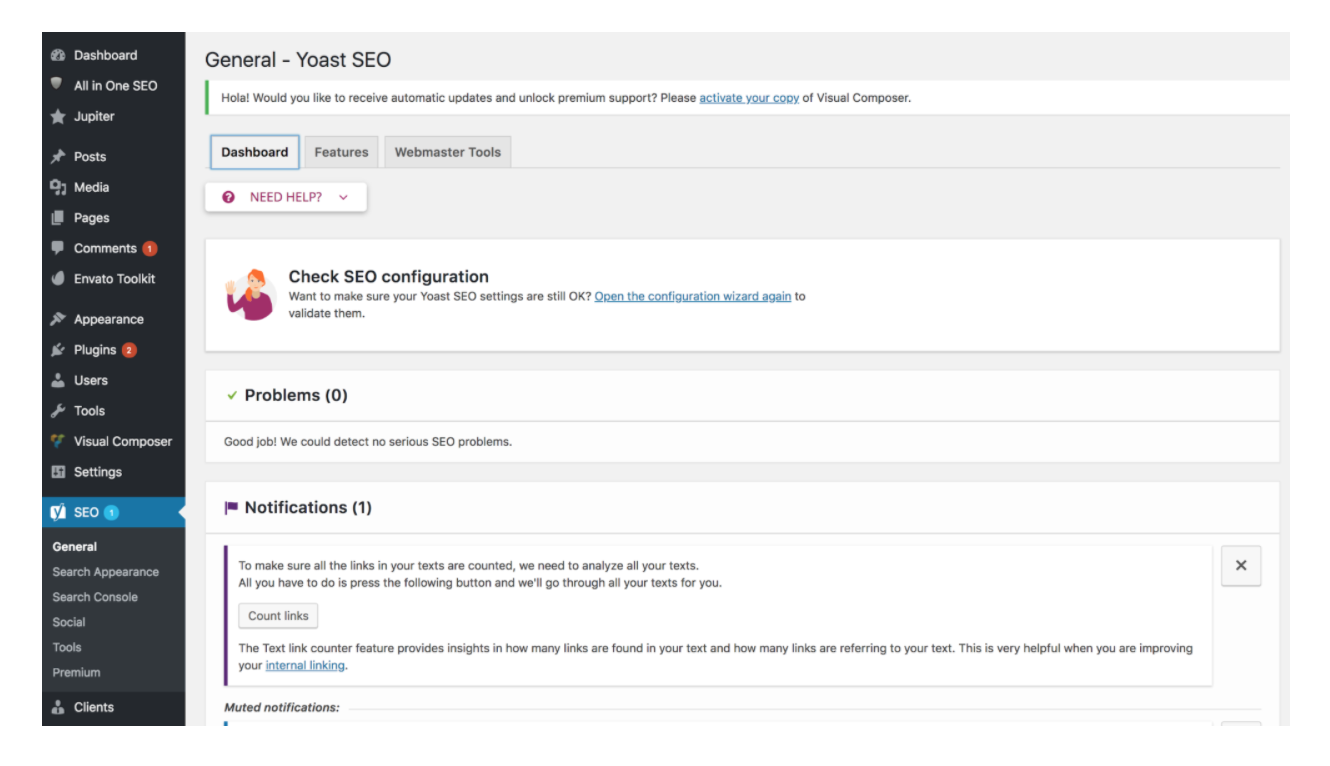Go to the Posts menu label

click(x=90, y=157)
